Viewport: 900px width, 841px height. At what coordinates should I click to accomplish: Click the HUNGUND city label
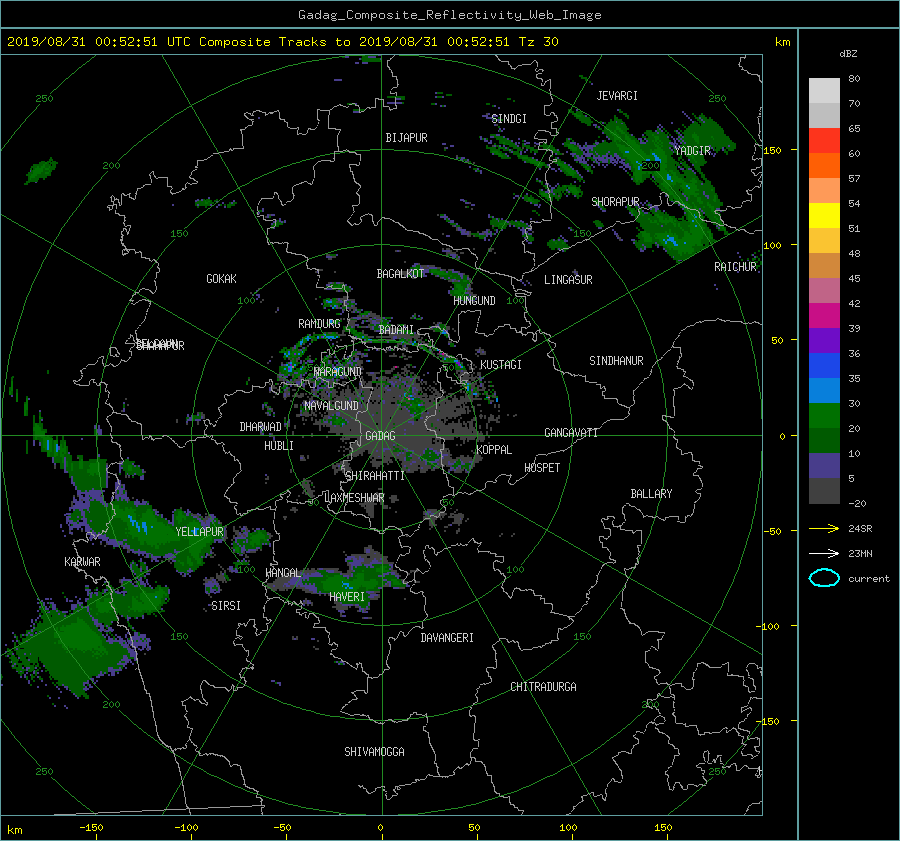coord(474,301)
